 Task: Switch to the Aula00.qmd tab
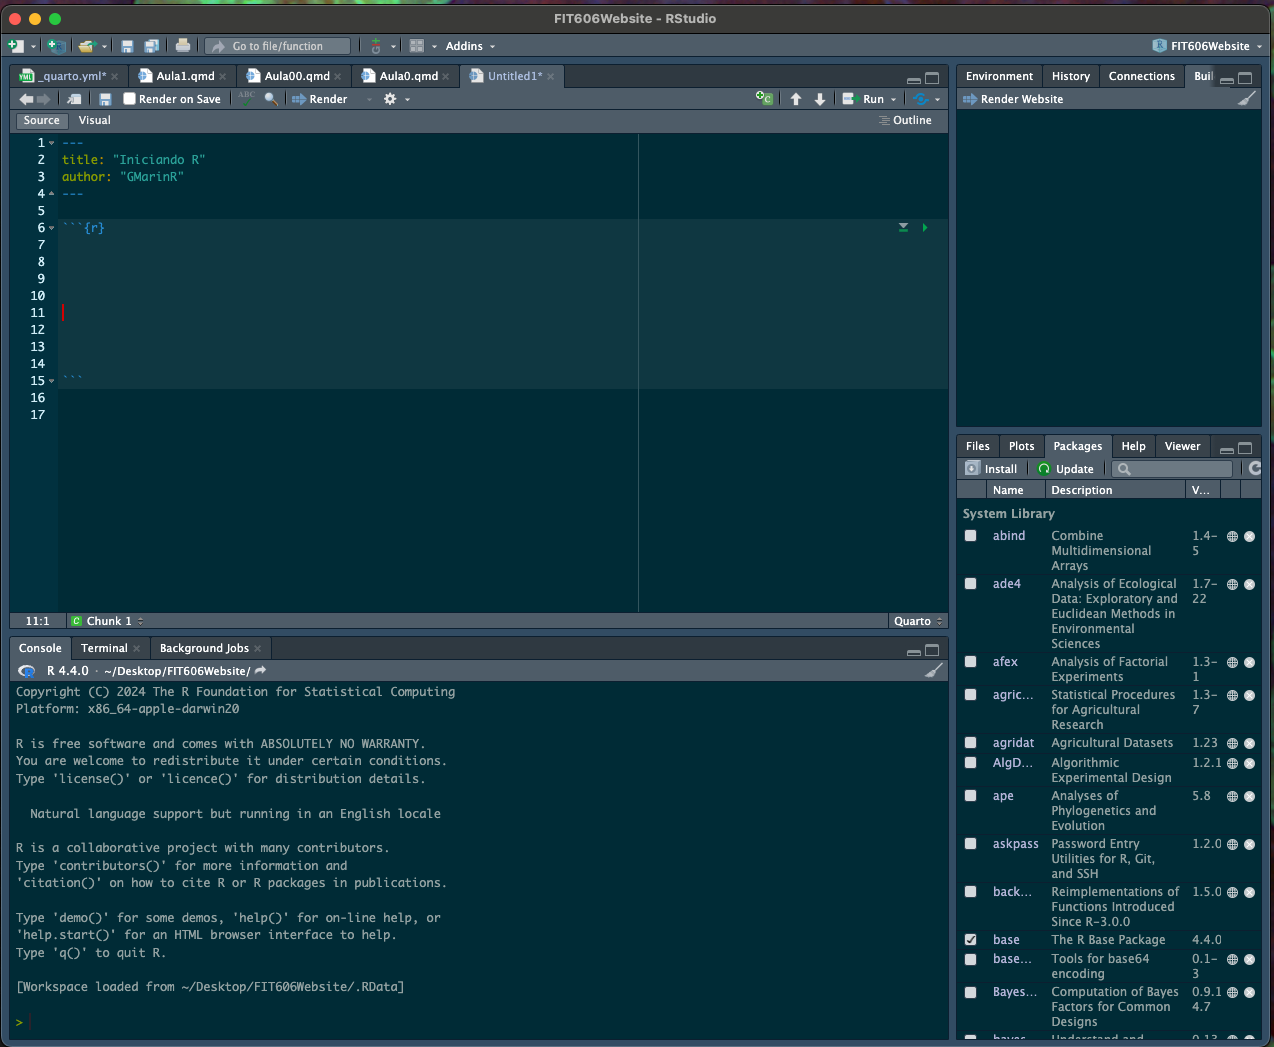[x=296, y=76]
